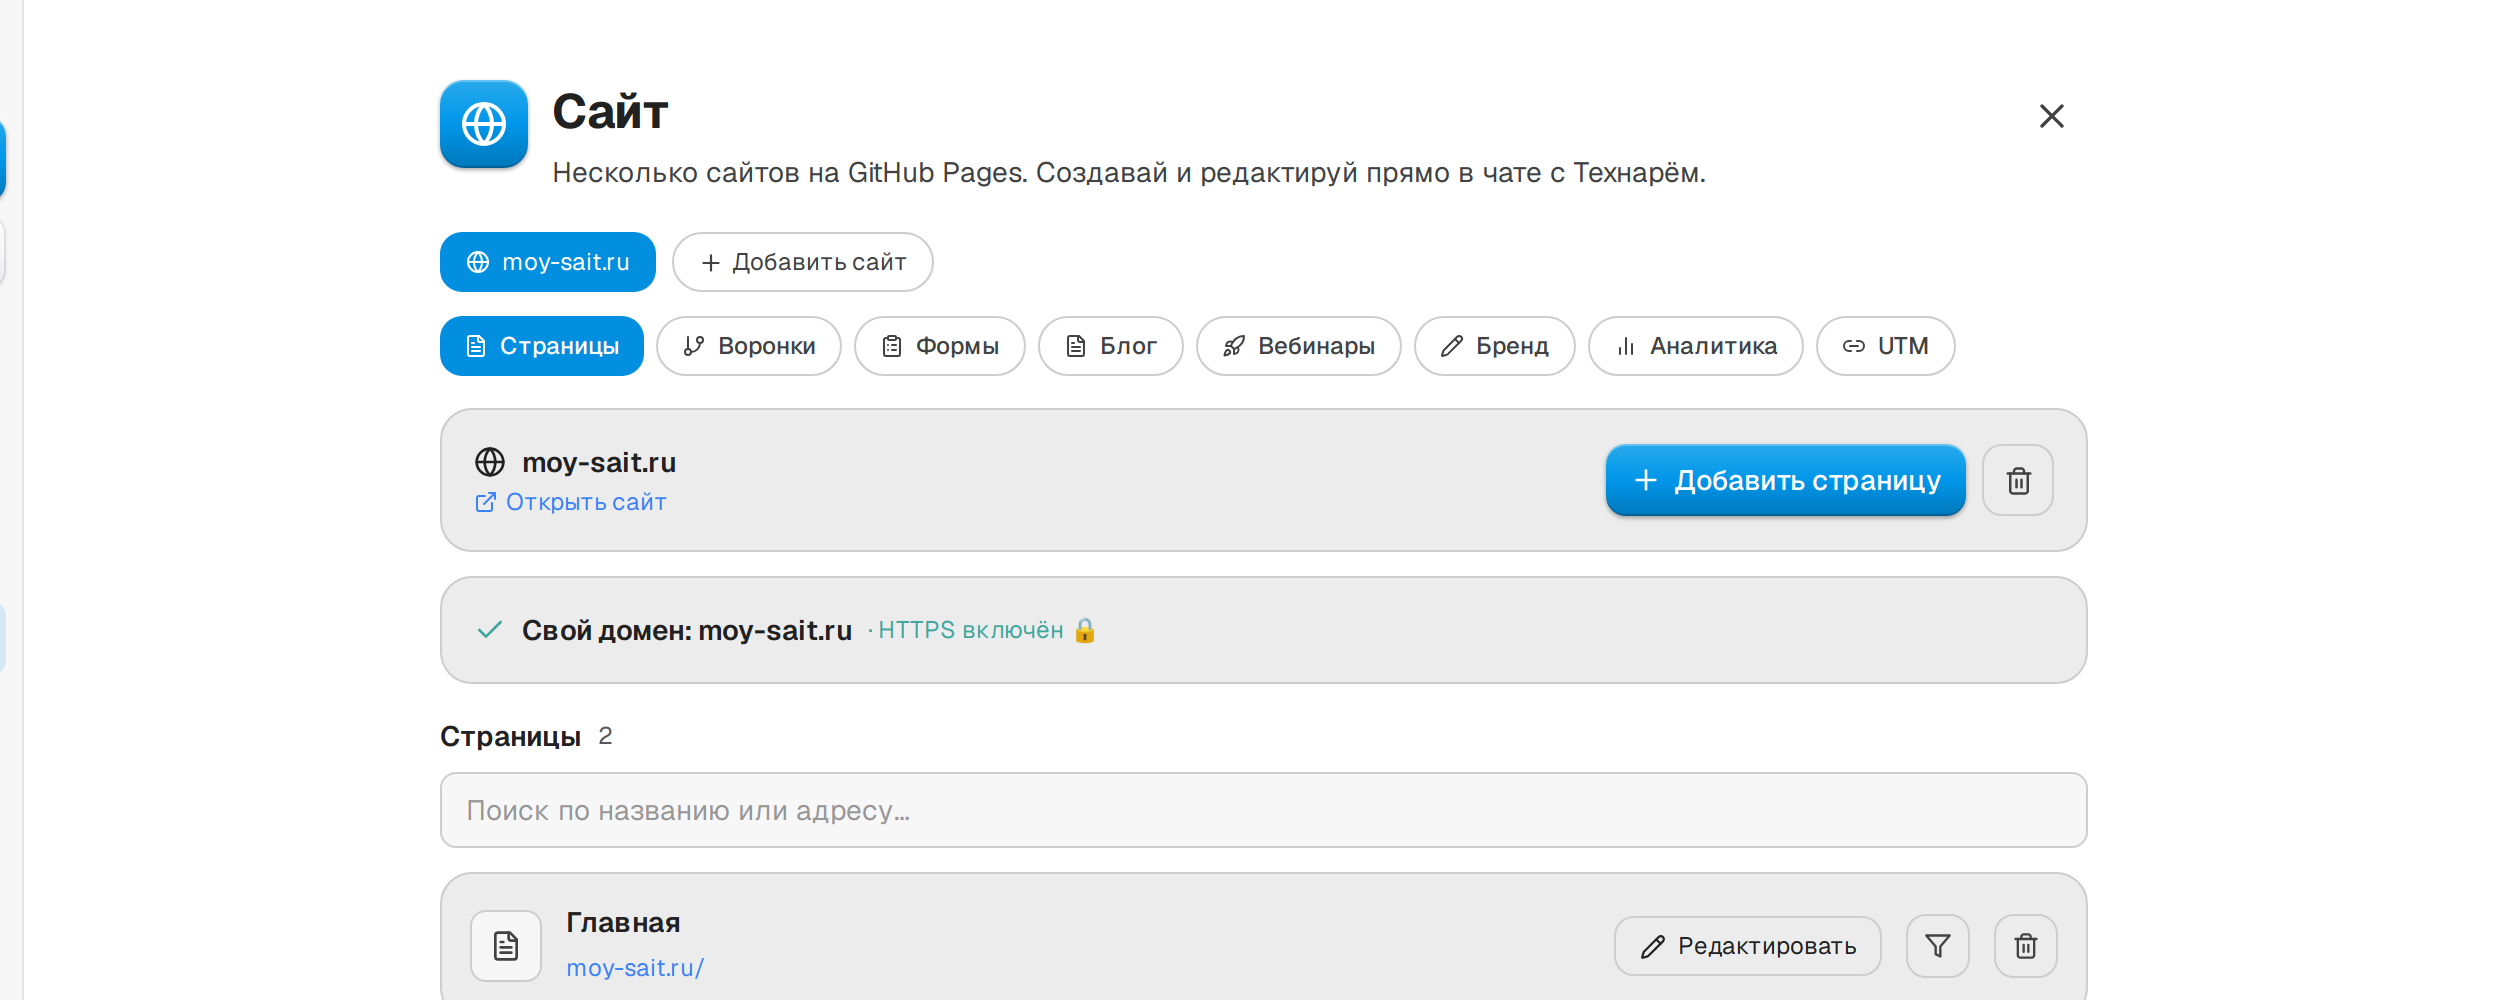This screenshot has width=2504, height=1000.
Task: Open the moy-sait.ru/ page address link
Action: click(635, 968)
